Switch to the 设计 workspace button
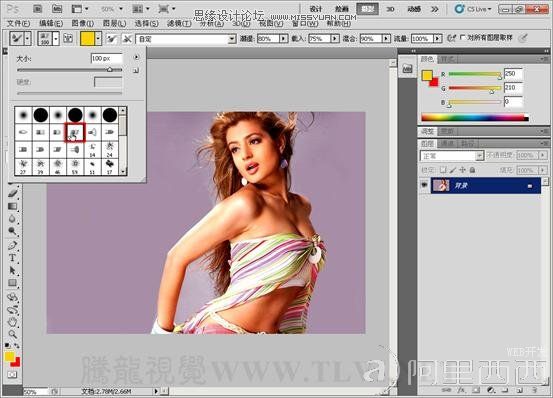 click(316, 9)
